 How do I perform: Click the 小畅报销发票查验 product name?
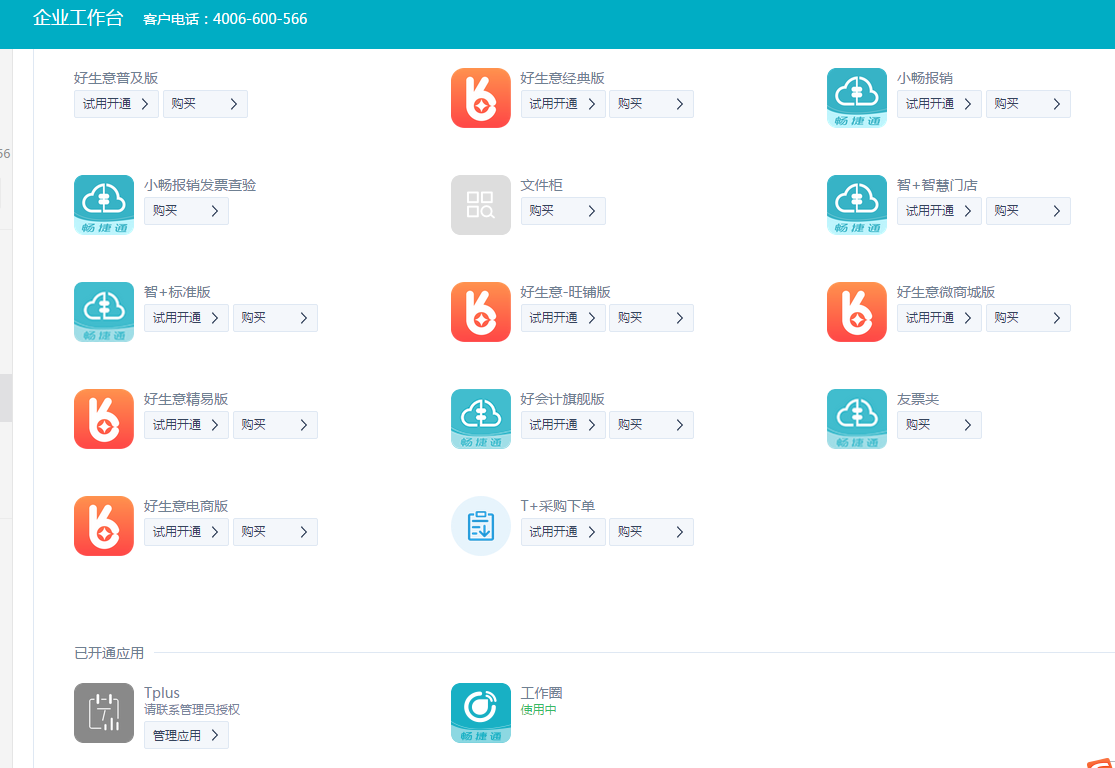(200, 185)
